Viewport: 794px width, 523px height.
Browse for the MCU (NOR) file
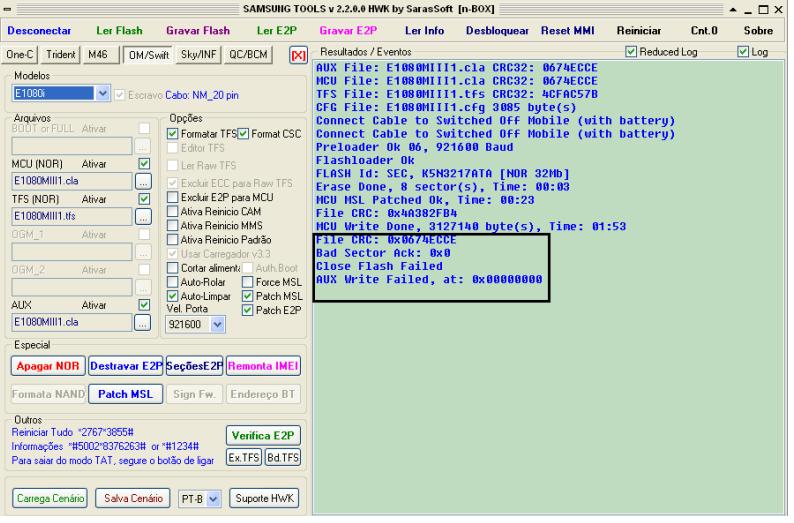pos(143,181)
